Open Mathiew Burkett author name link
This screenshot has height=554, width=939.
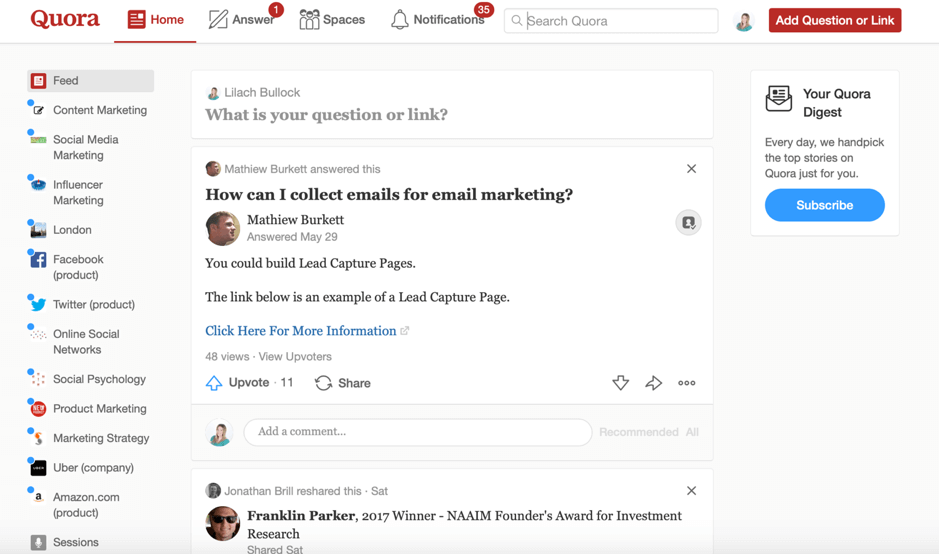pyautogui.click(x=295, y=220)
